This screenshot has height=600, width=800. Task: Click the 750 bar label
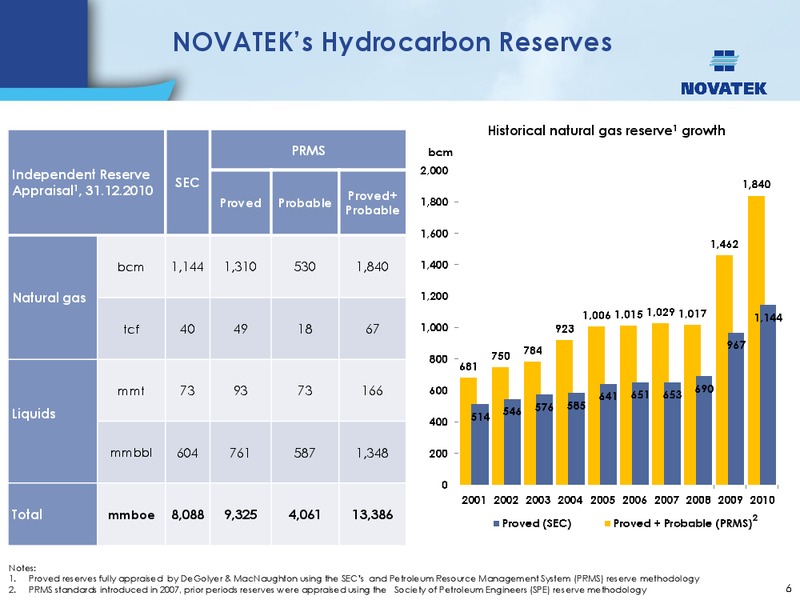point(501,356)
